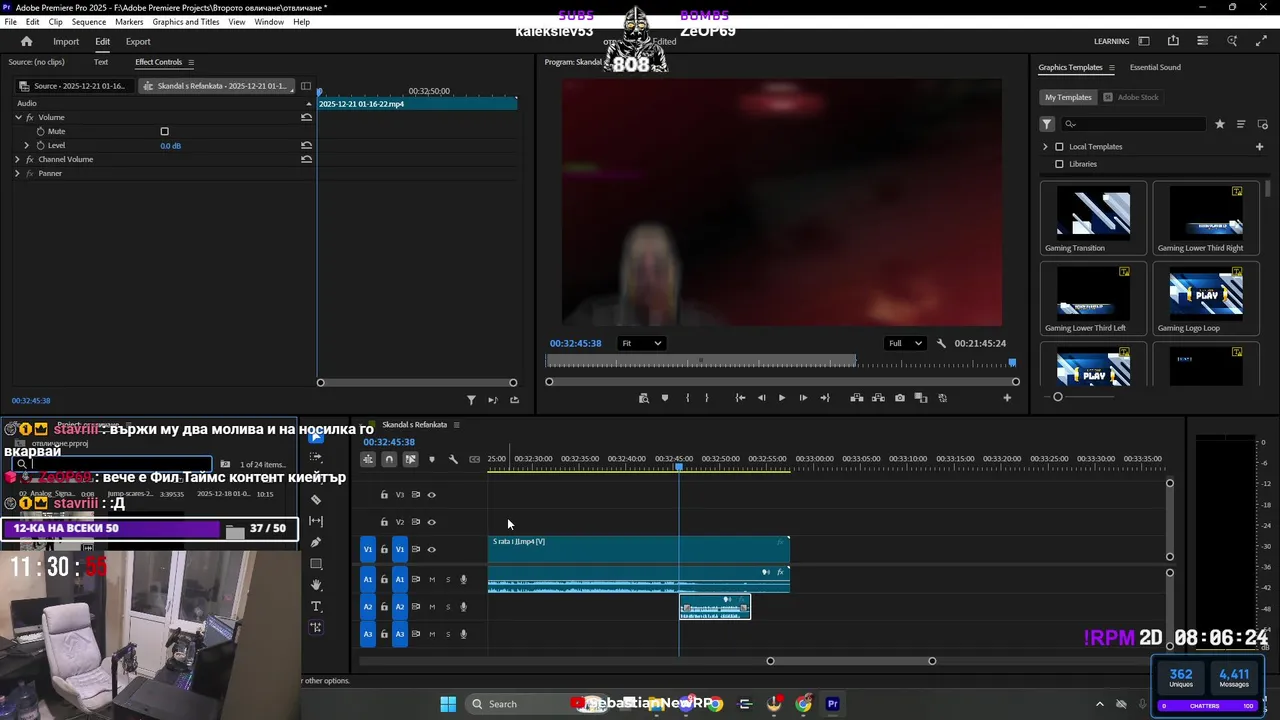This screenshot has height=720, width=1280.
Task: Select the Razor tool in timeline toolbar
Action: (316, 499)
